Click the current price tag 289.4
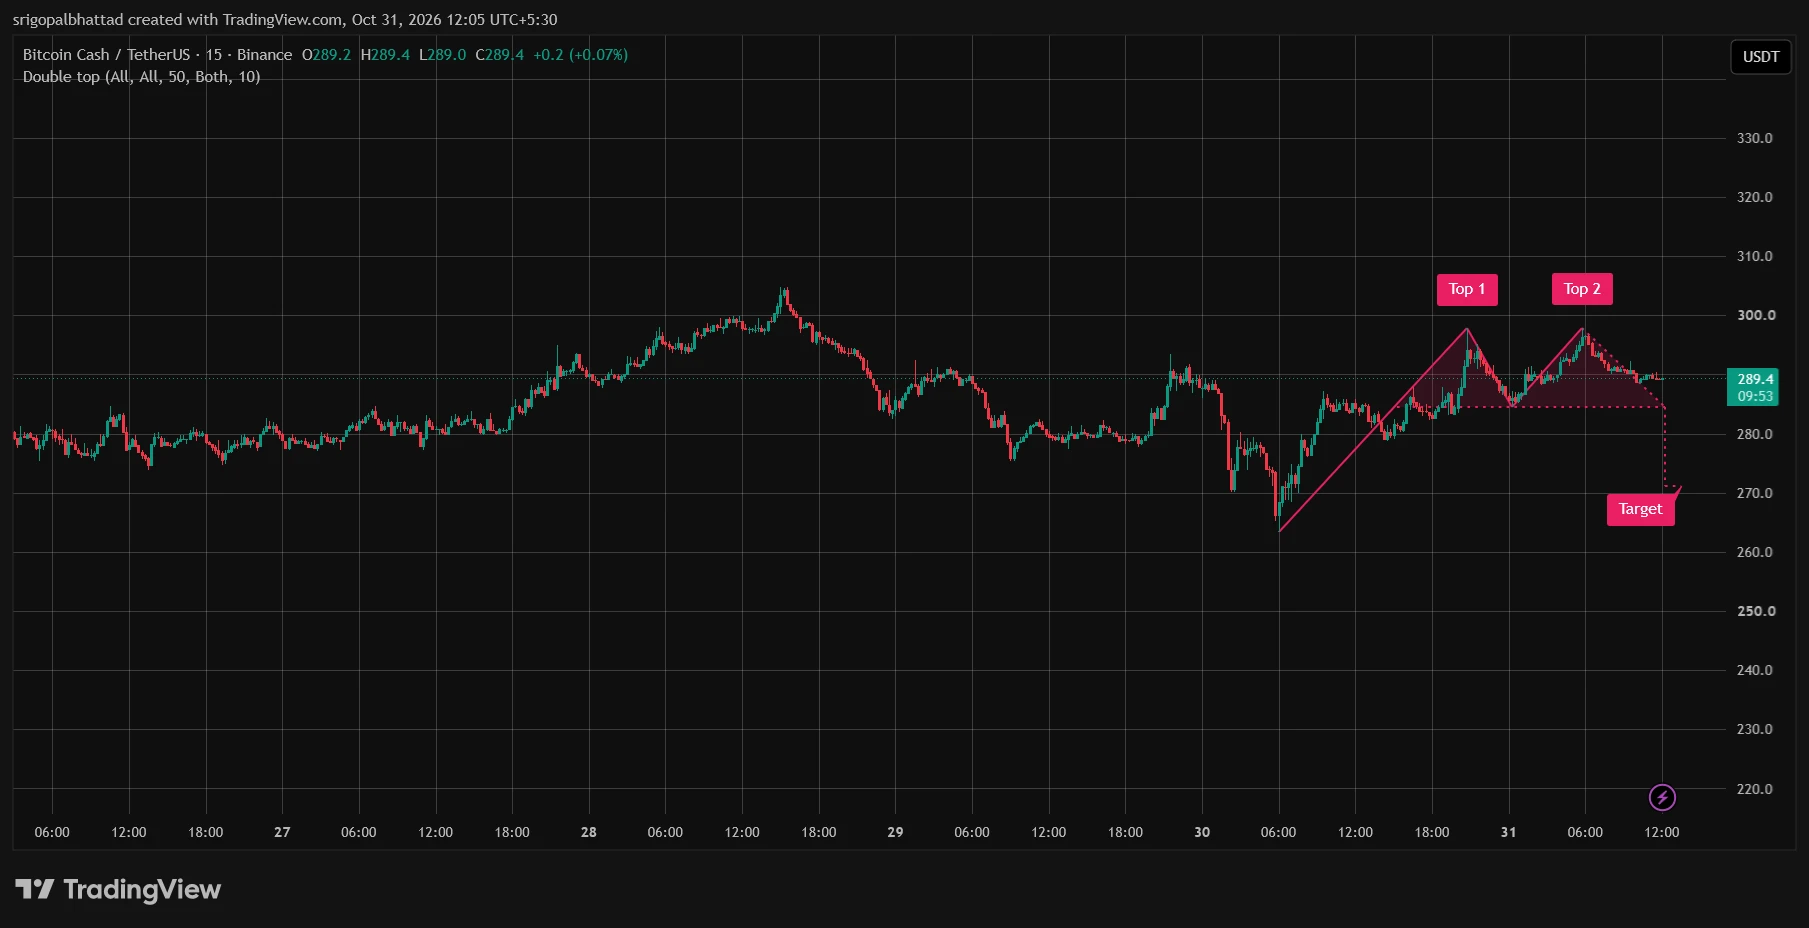The image size is (1809, 928). point(1752,387)
